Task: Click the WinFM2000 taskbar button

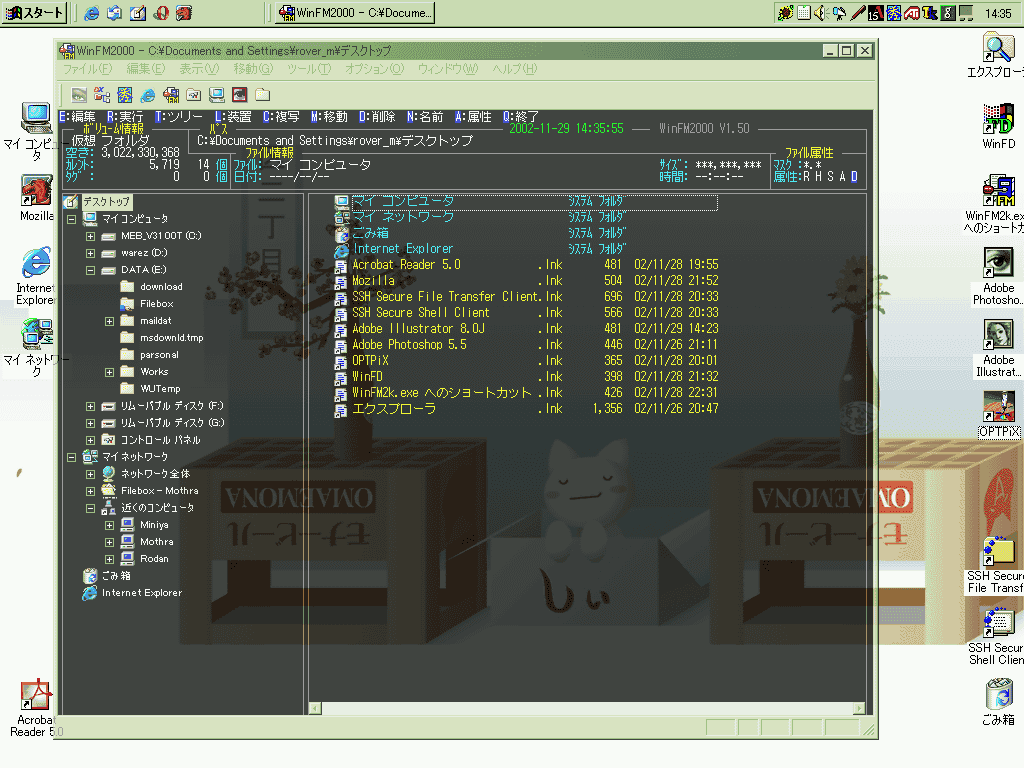Action: point(355,13)
